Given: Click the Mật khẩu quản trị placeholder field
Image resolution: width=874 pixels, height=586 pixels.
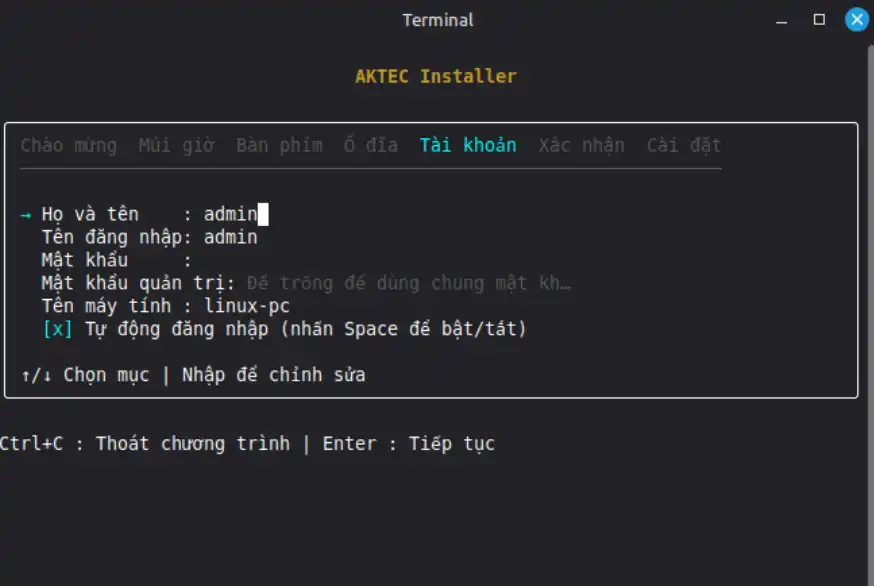Looking at the screenshot, I should [409, 283].
